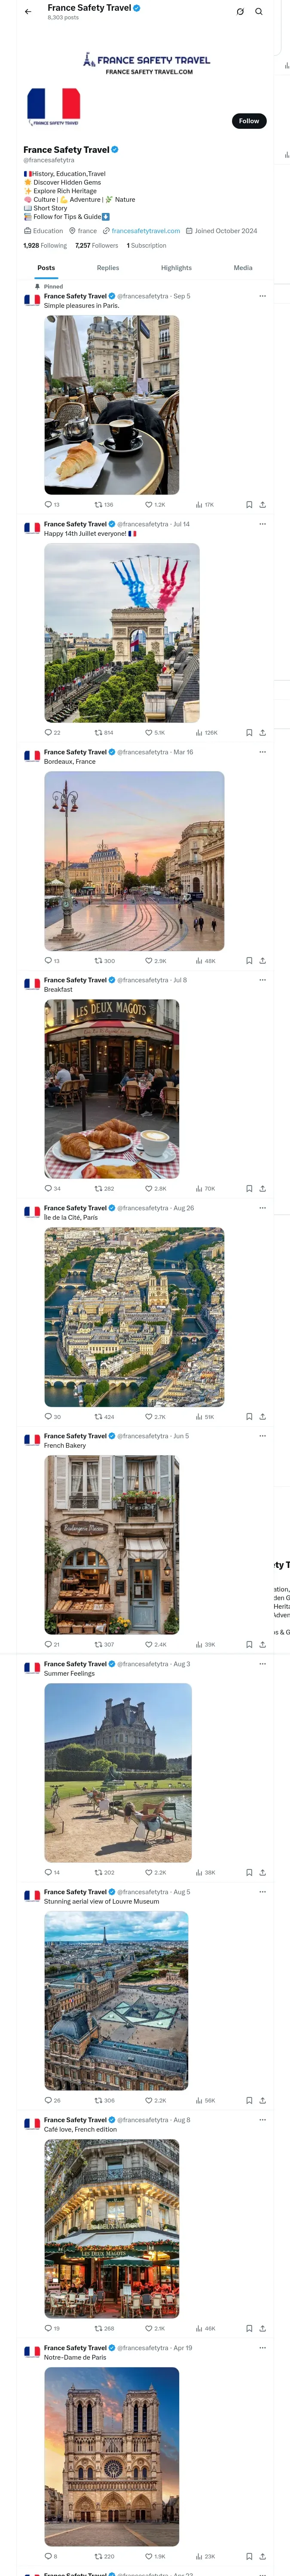Click the search magnifier icon in header

(x=258, y=12)
